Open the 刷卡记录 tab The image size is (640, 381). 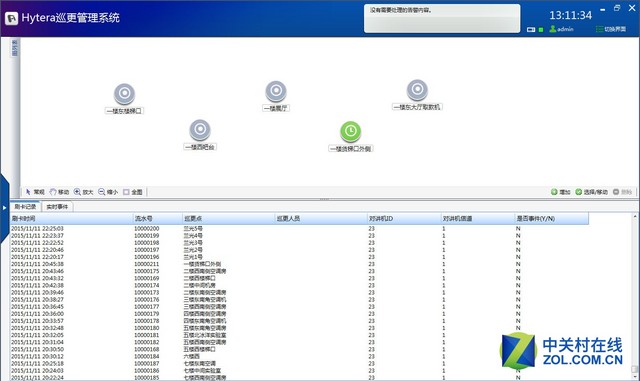25,207
